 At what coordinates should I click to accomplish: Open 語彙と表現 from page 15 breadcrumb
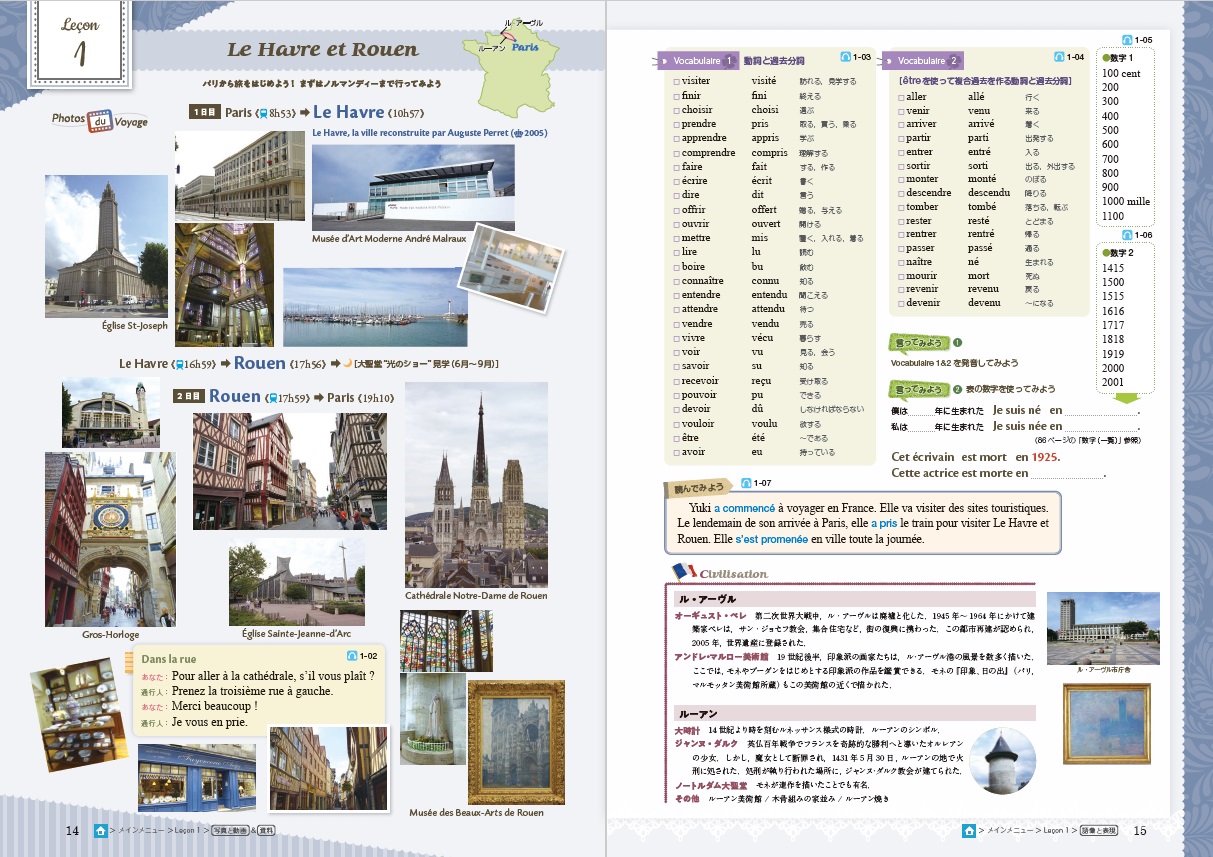1098,828
